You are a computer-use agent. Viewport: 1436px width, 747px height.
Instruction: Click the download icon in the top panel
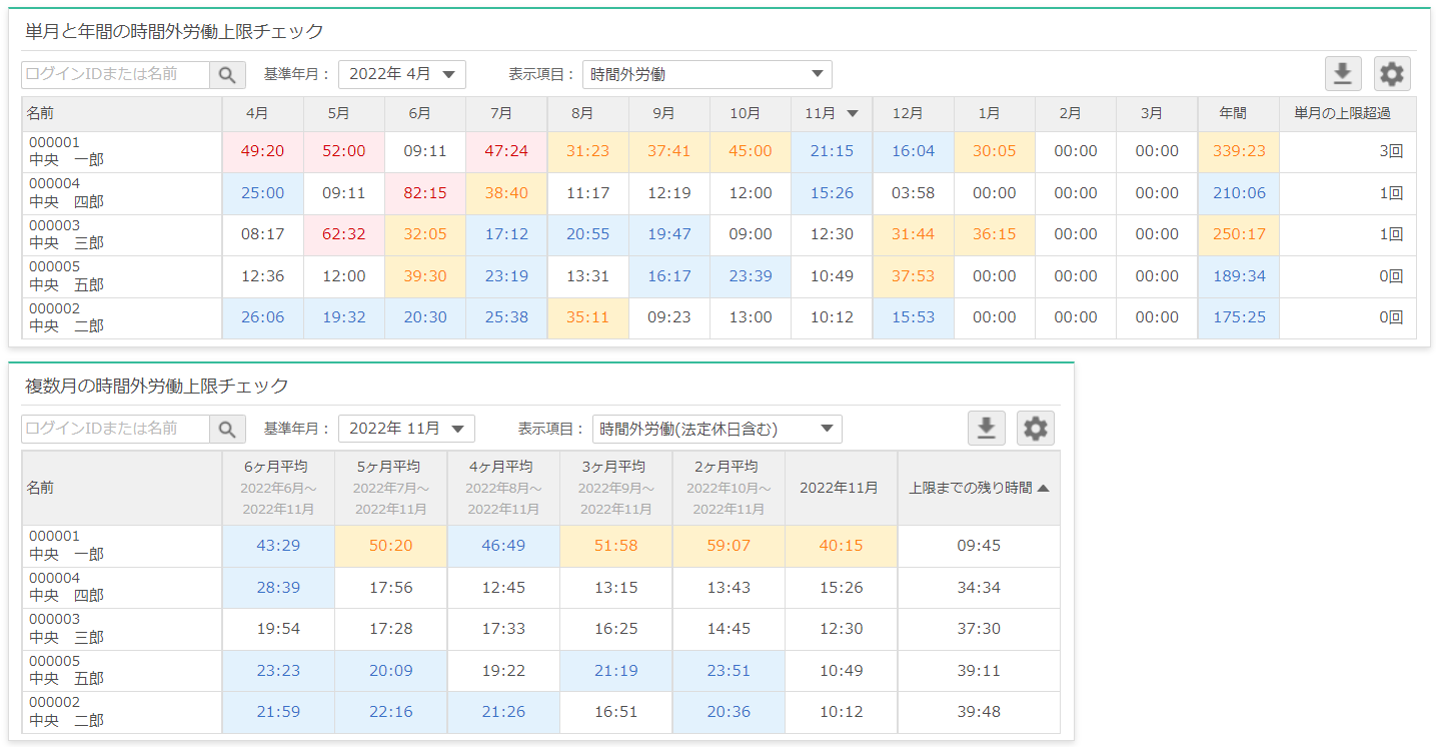[x=1343, y=73]
